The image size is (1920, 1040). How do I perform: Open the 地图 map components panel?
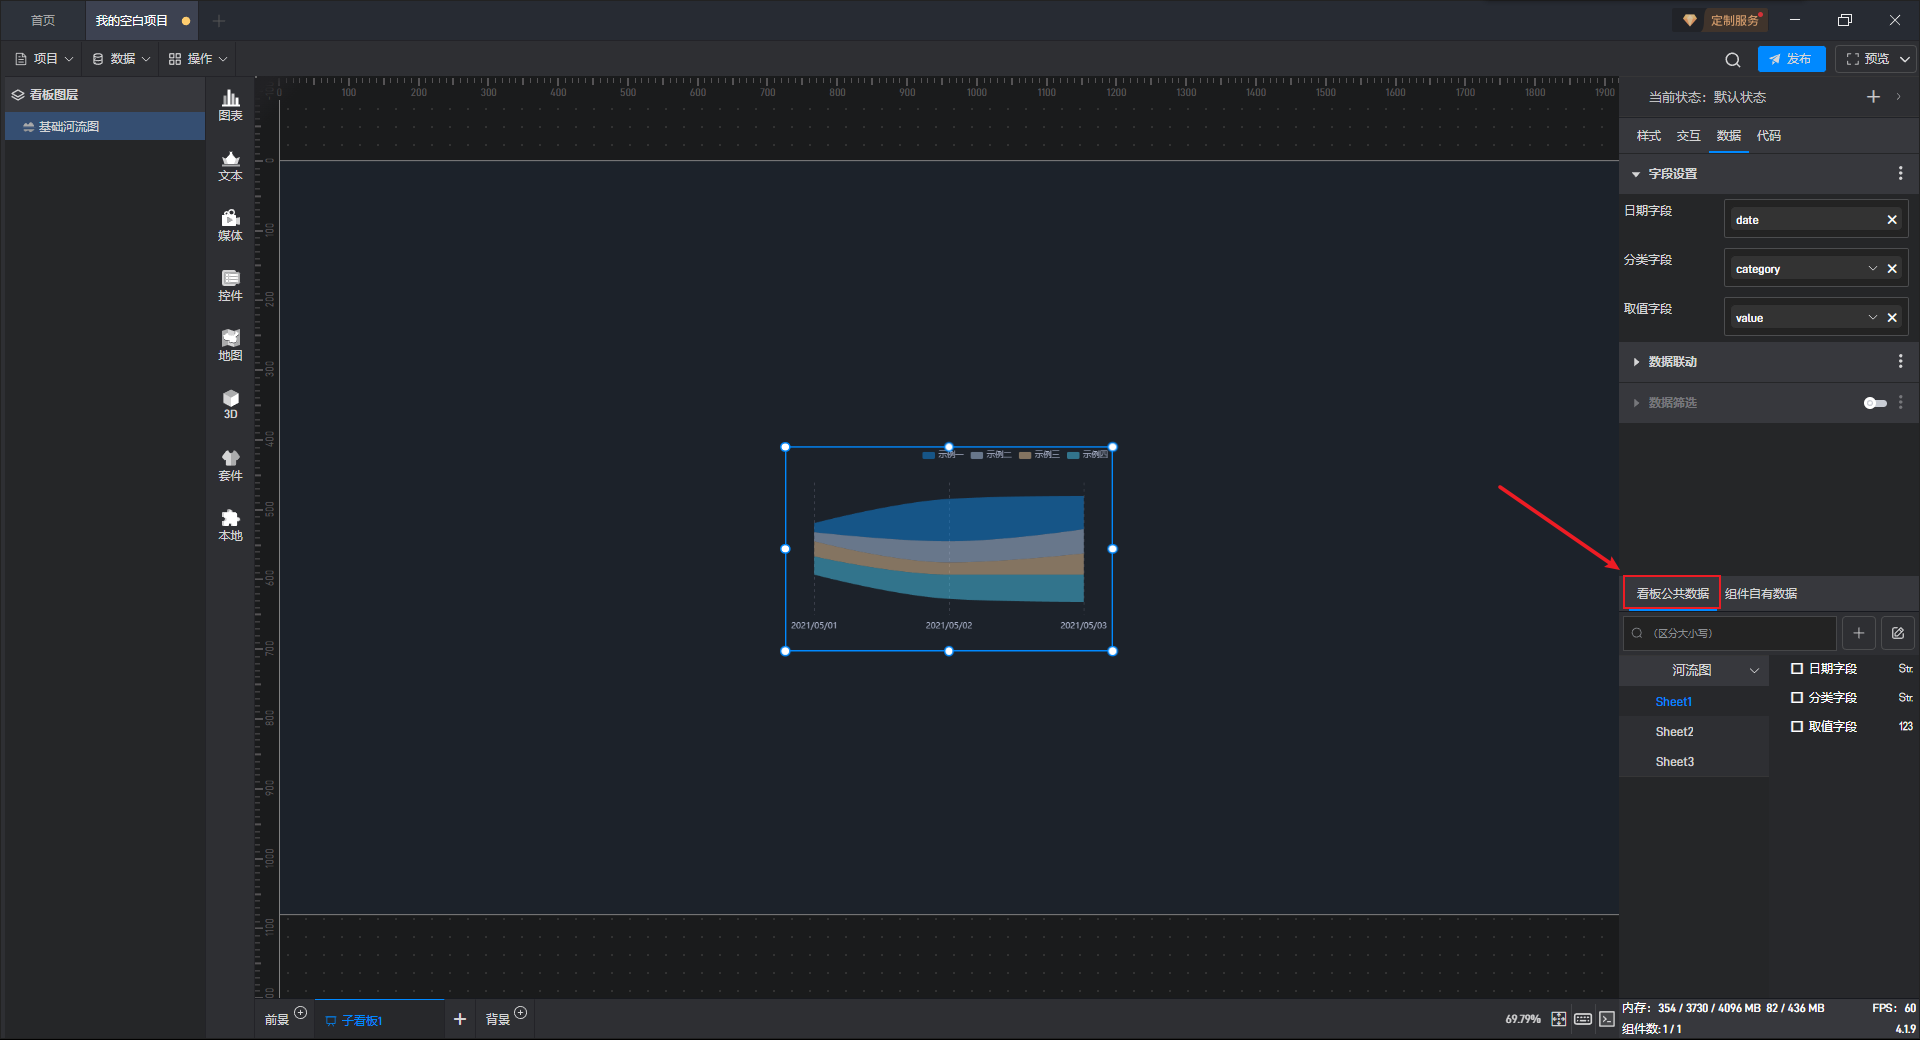pyautogui.click(x=230, y=345)
